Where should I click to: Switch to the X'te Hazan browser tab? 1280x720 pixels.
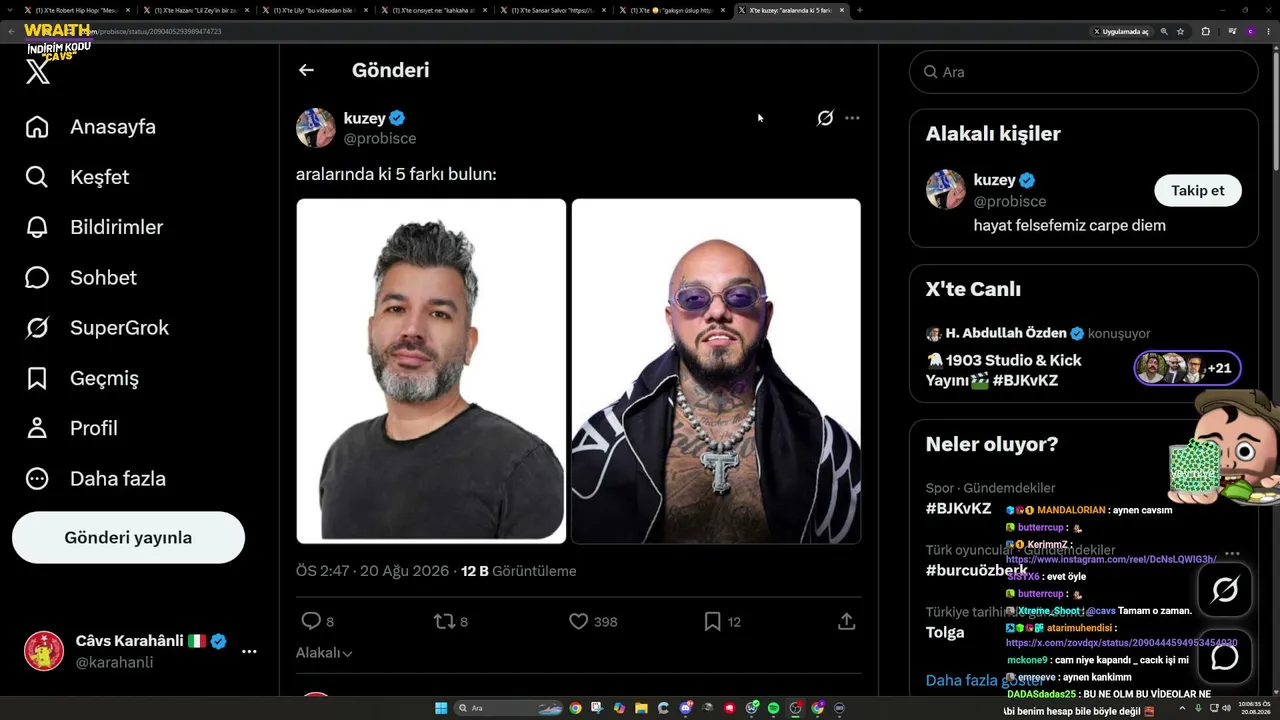197,10
